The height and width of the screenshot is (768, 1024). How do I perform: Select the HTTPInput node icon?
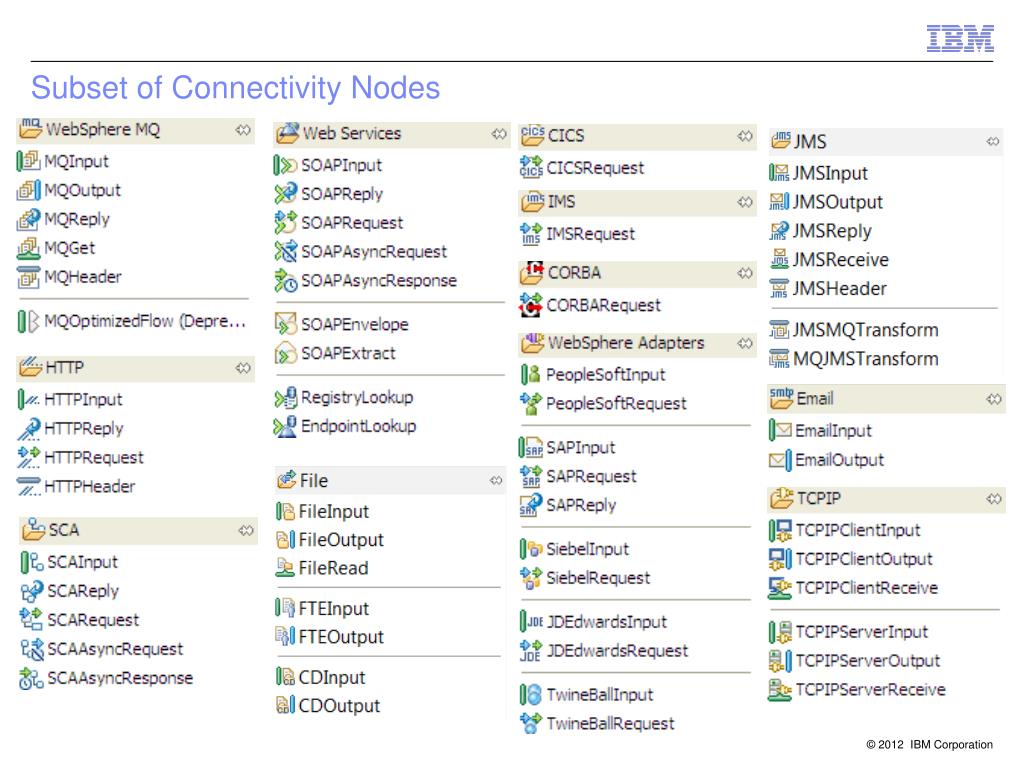(x=28, y=399)
